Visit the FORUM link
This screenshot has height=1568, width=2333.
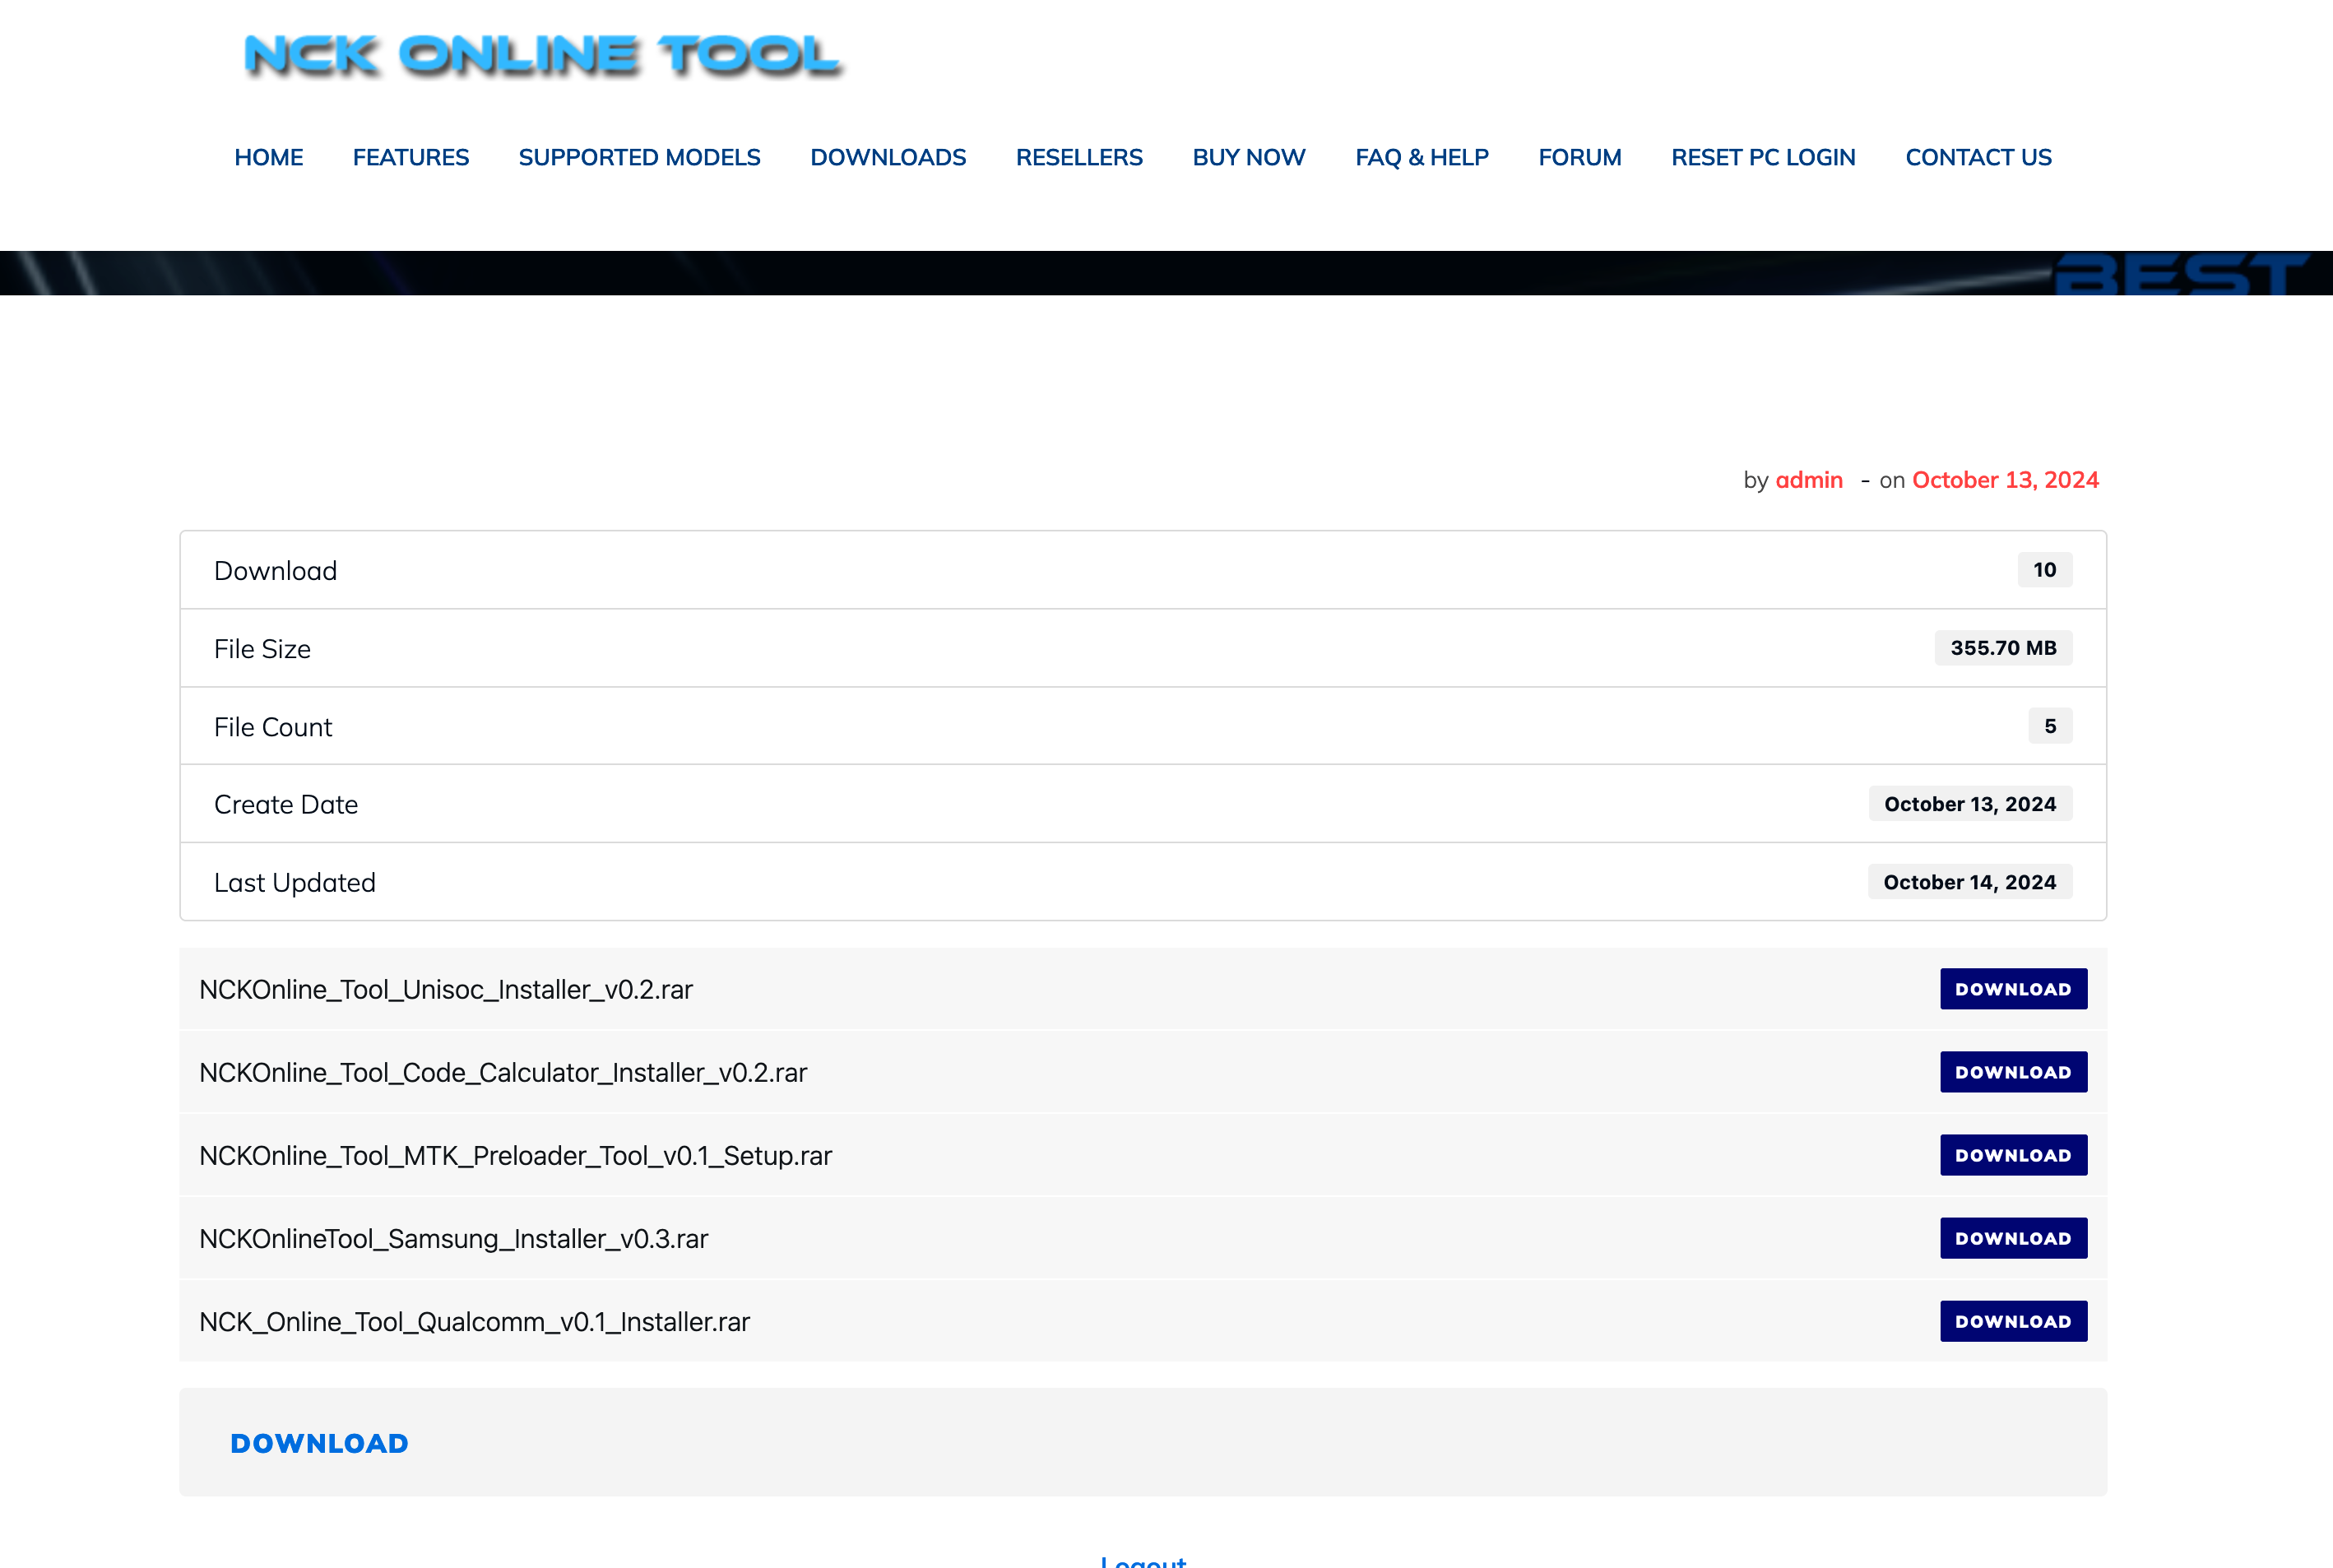click(1579, 157)
